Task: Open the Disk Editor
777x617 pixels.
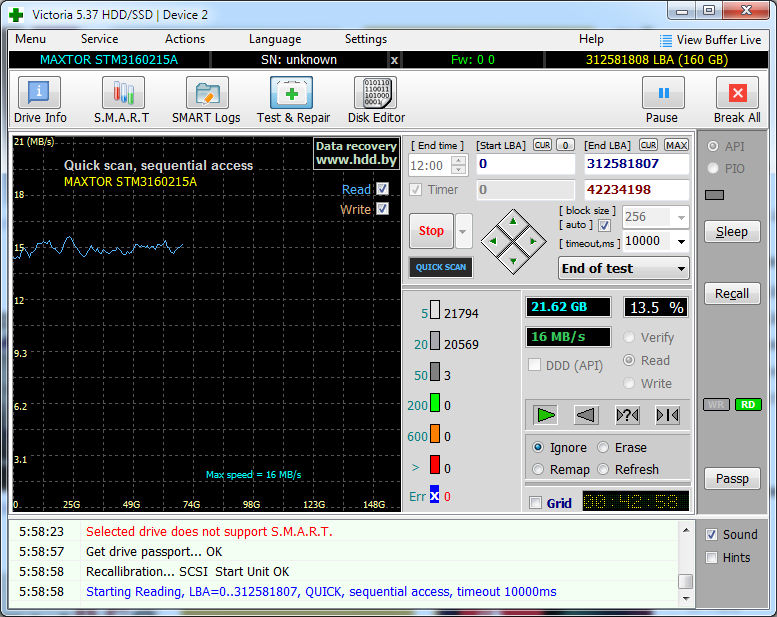Action: [376, 93]
